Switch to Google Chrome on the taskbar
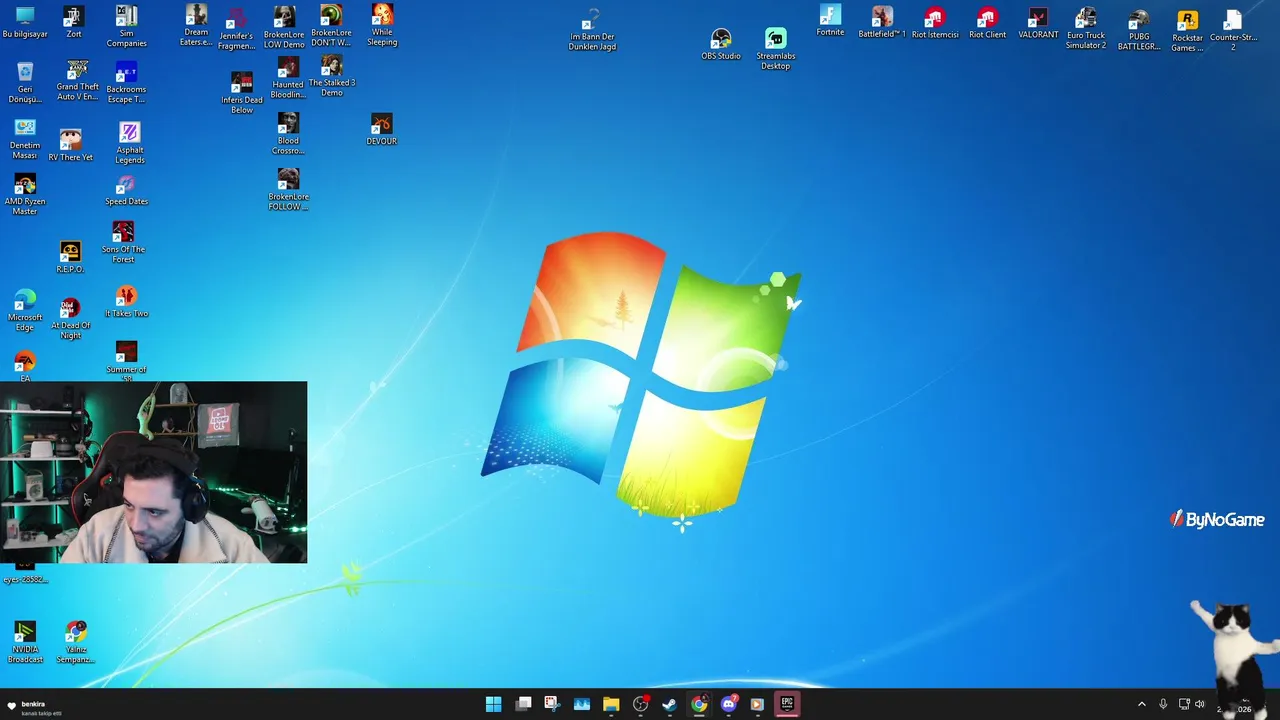1280x720 pixels. 699,704
